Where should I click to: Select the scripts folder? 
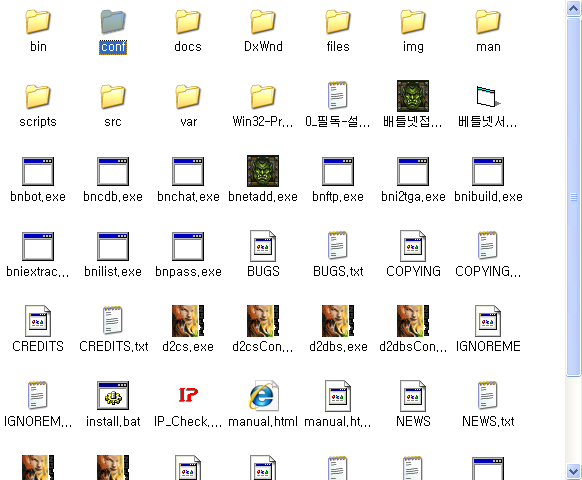click(x=38, y=97)
